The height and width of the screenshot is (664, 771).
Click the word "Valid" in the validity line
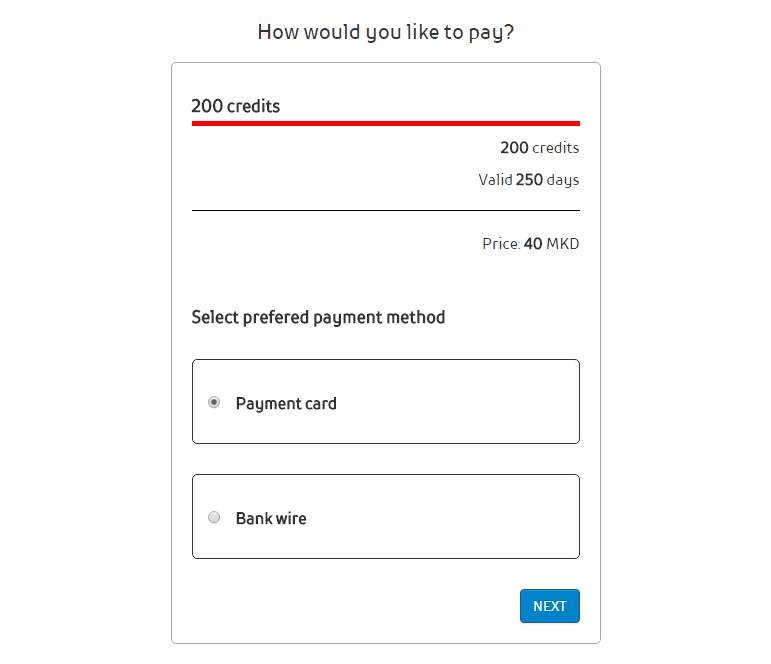495,180
